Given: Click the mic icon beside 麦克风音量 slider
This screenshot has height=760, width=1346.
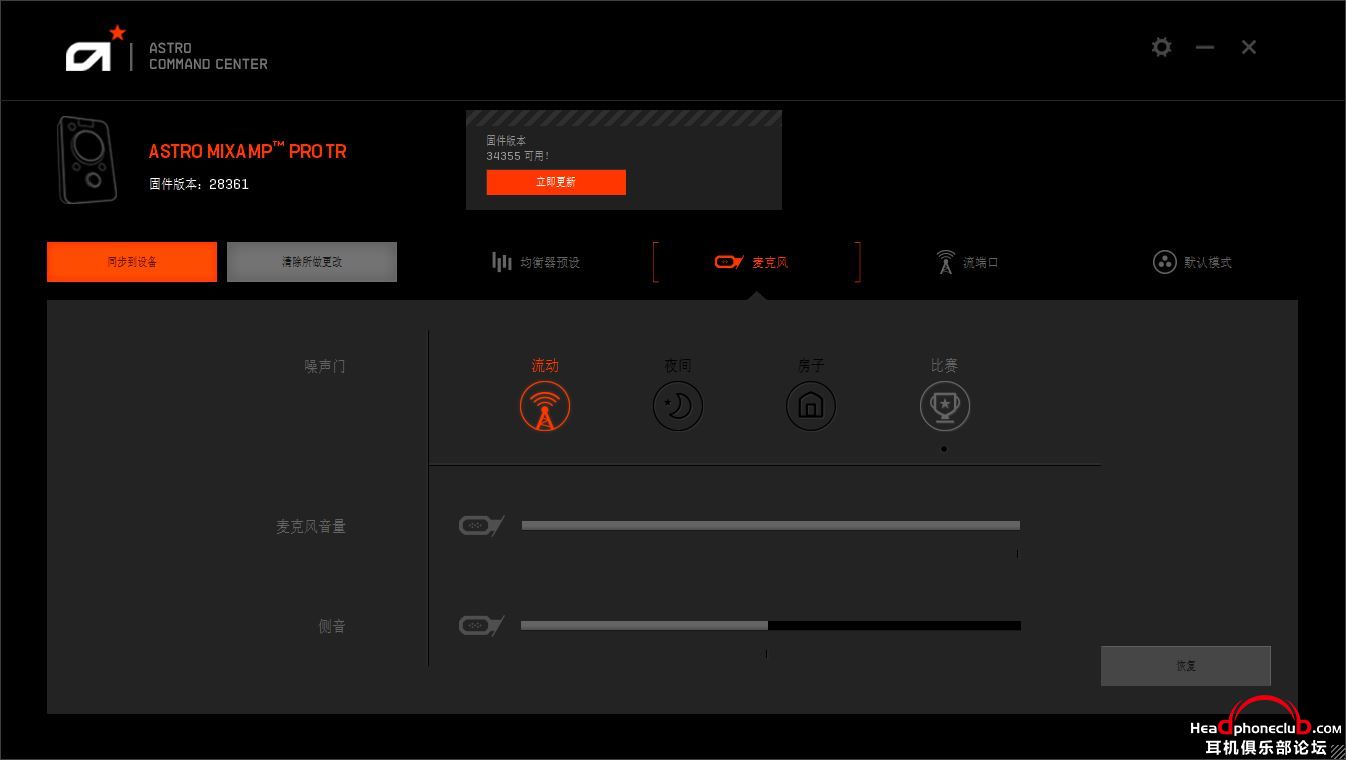Looking at the screenshot, I should pos(482,525).
